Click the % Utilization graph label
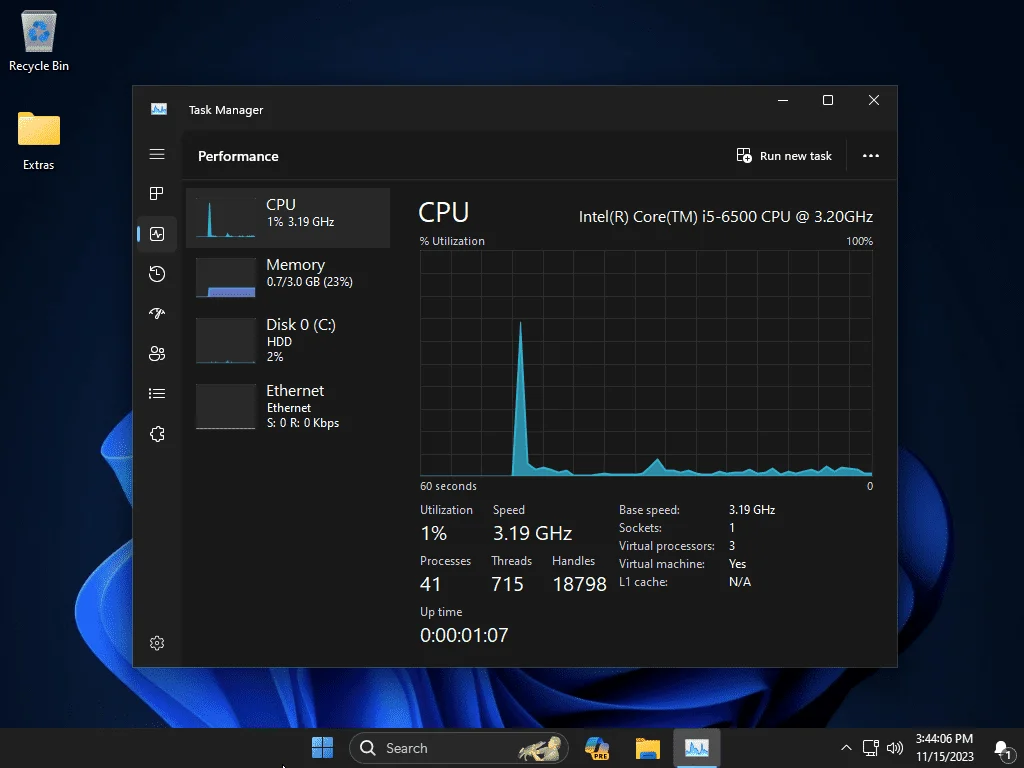1024x768 pixels. 452,241
